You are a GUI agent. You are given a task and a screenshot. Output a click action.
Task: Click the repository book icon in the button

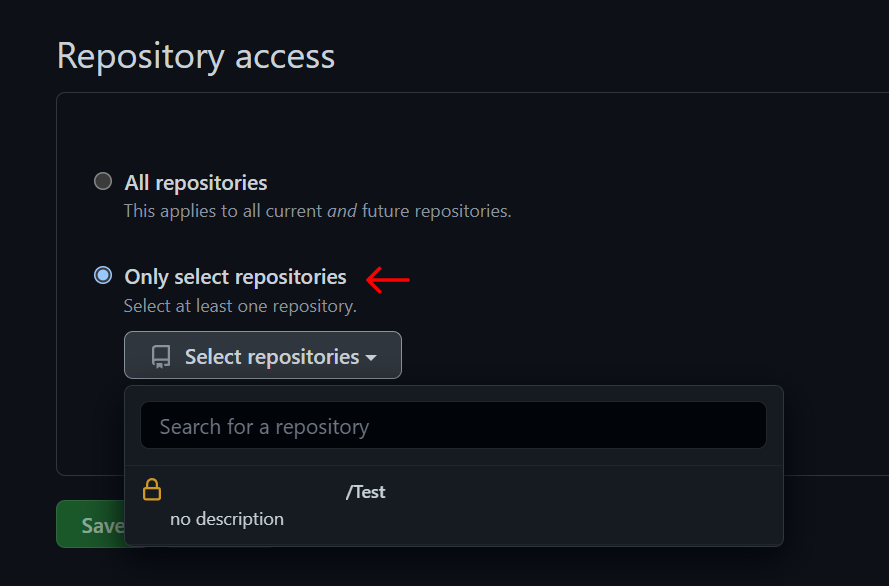(x=161, y=357)
